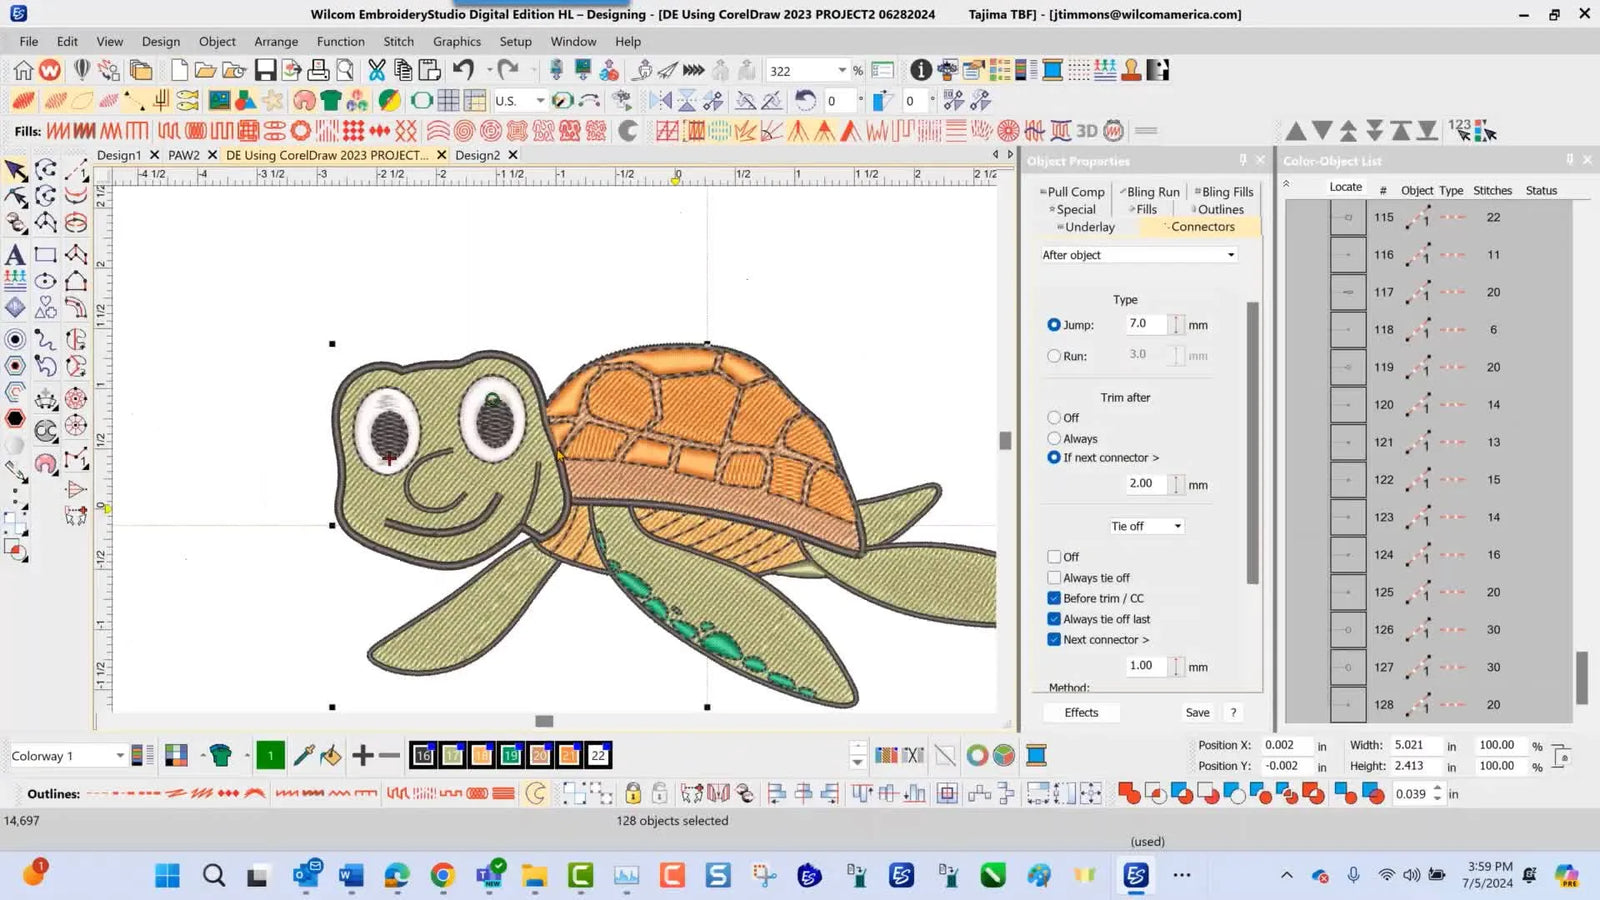Click the 0.039 nudge value stepper

[1437, 794]
